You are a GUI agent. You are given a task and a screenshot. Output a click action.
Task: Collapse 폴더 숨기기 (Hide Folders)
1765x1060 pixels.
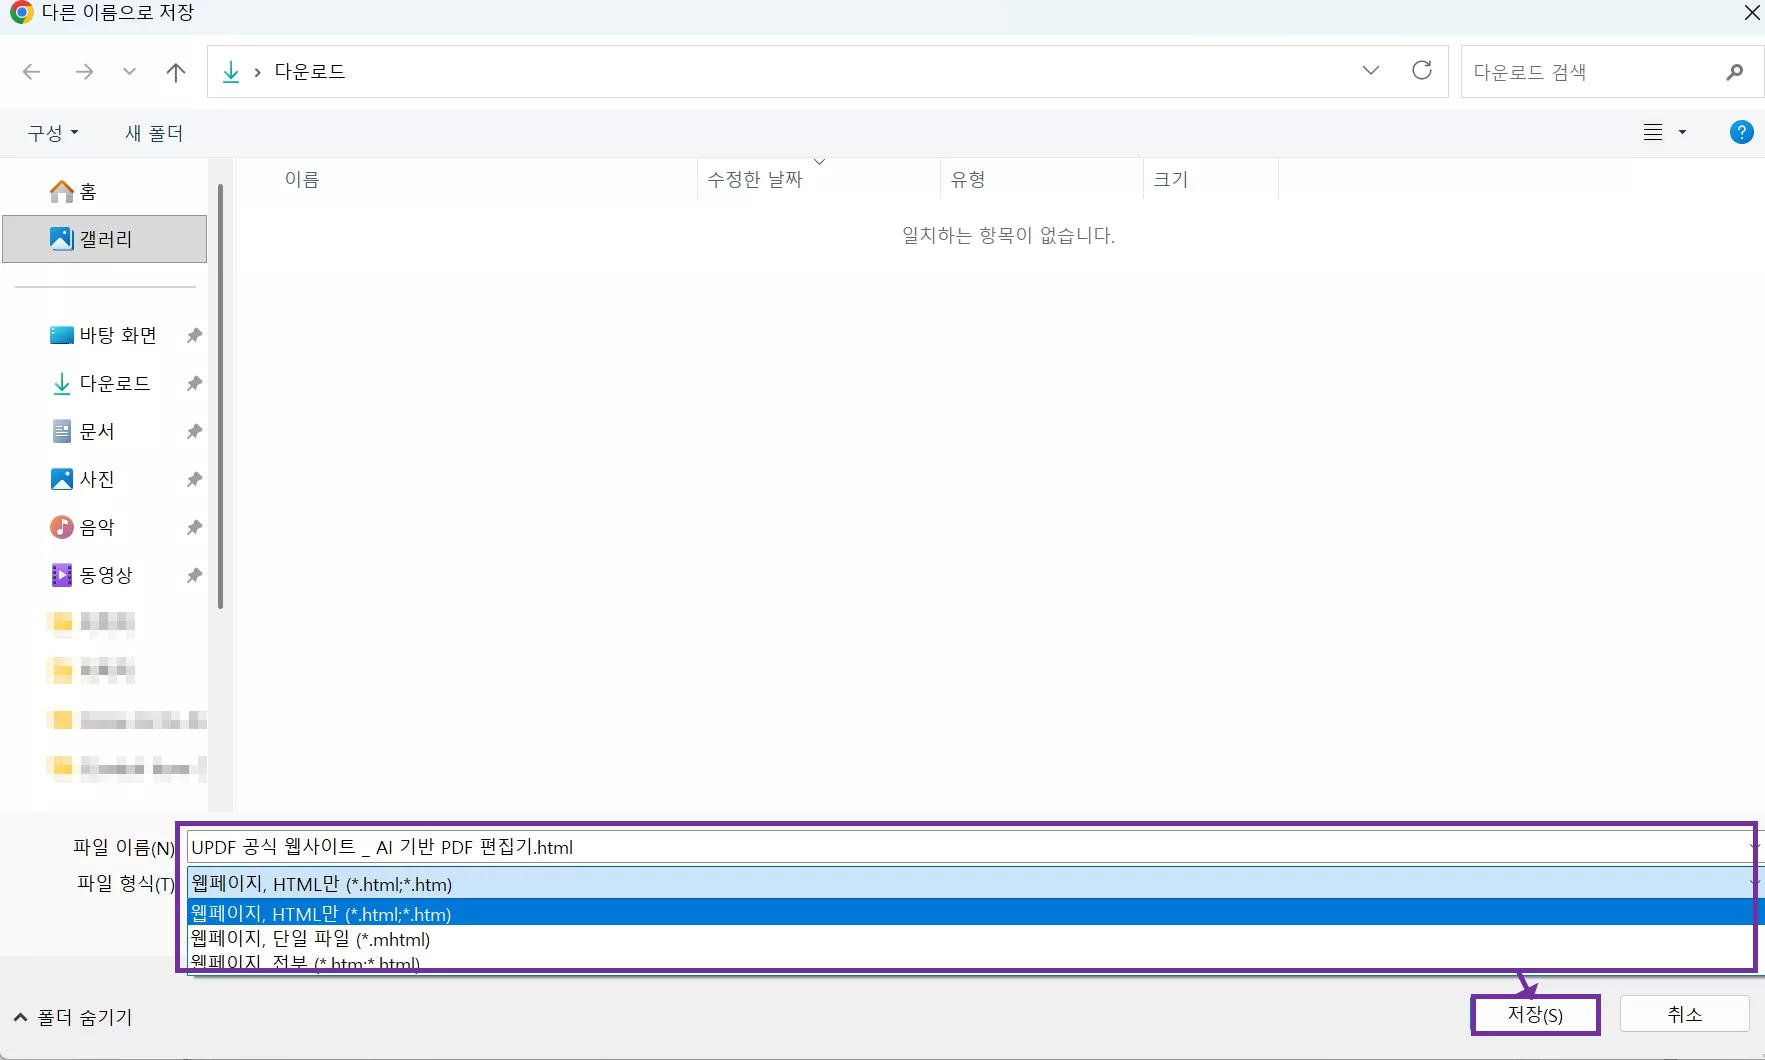coord(74,1017)
